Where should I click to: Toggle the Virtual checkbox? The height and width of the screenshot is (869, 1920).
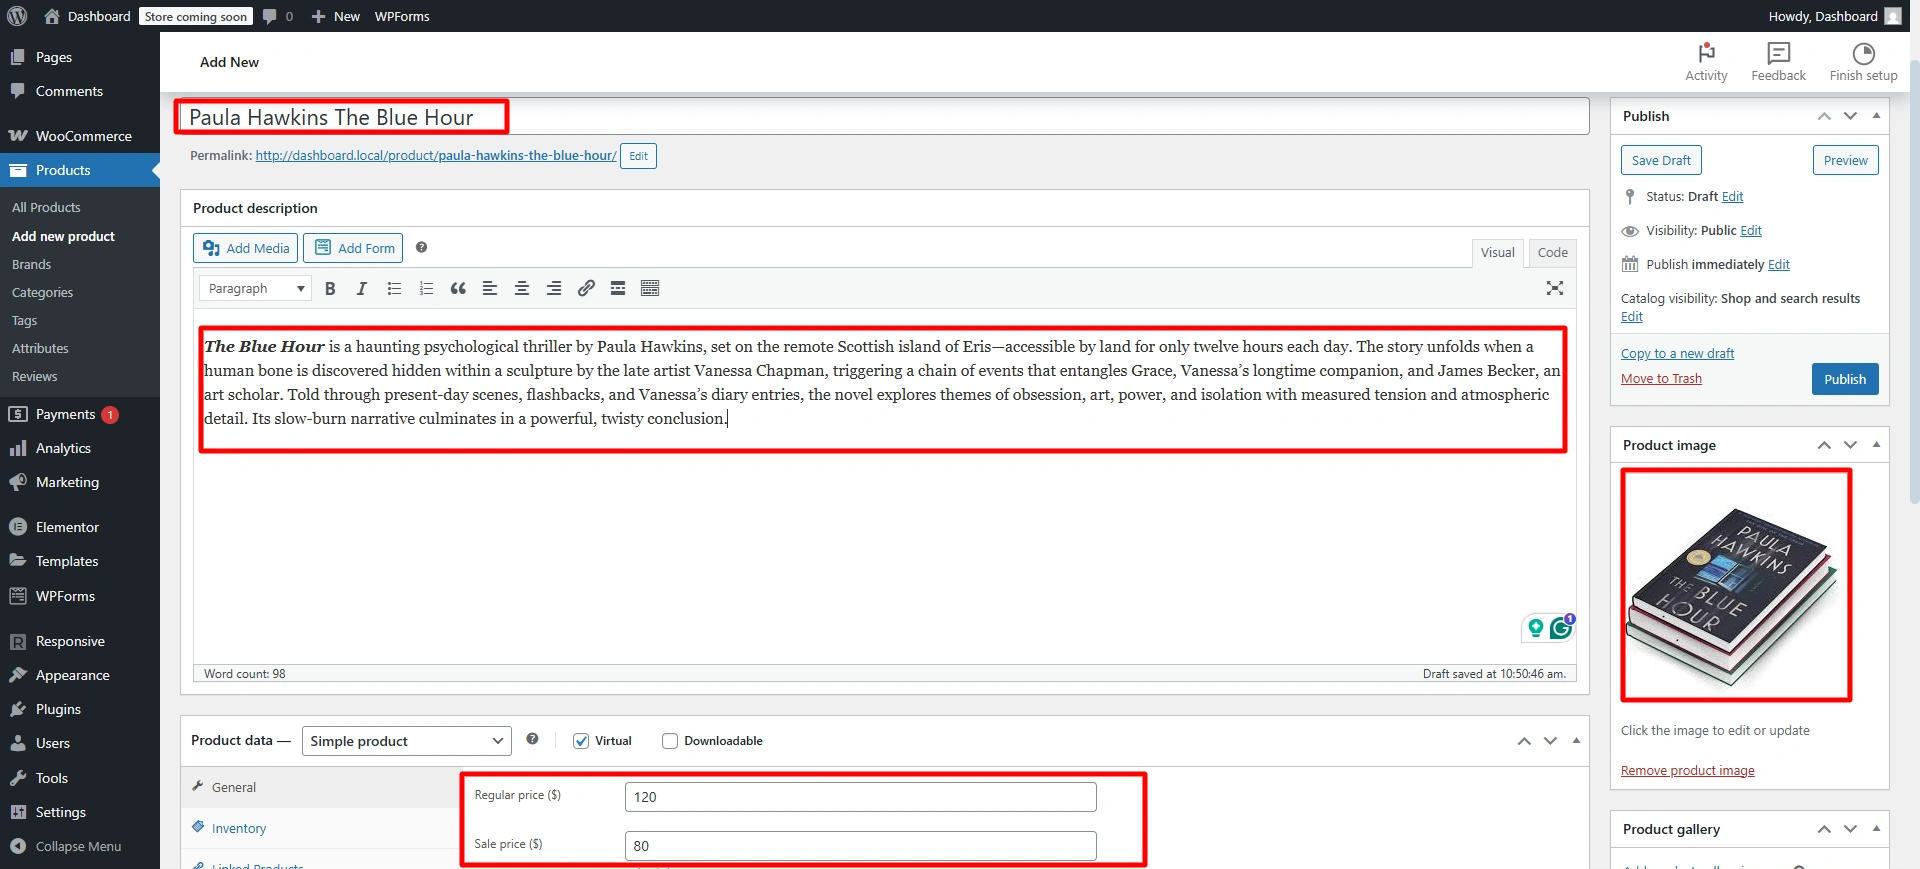(x=581, y=741)
